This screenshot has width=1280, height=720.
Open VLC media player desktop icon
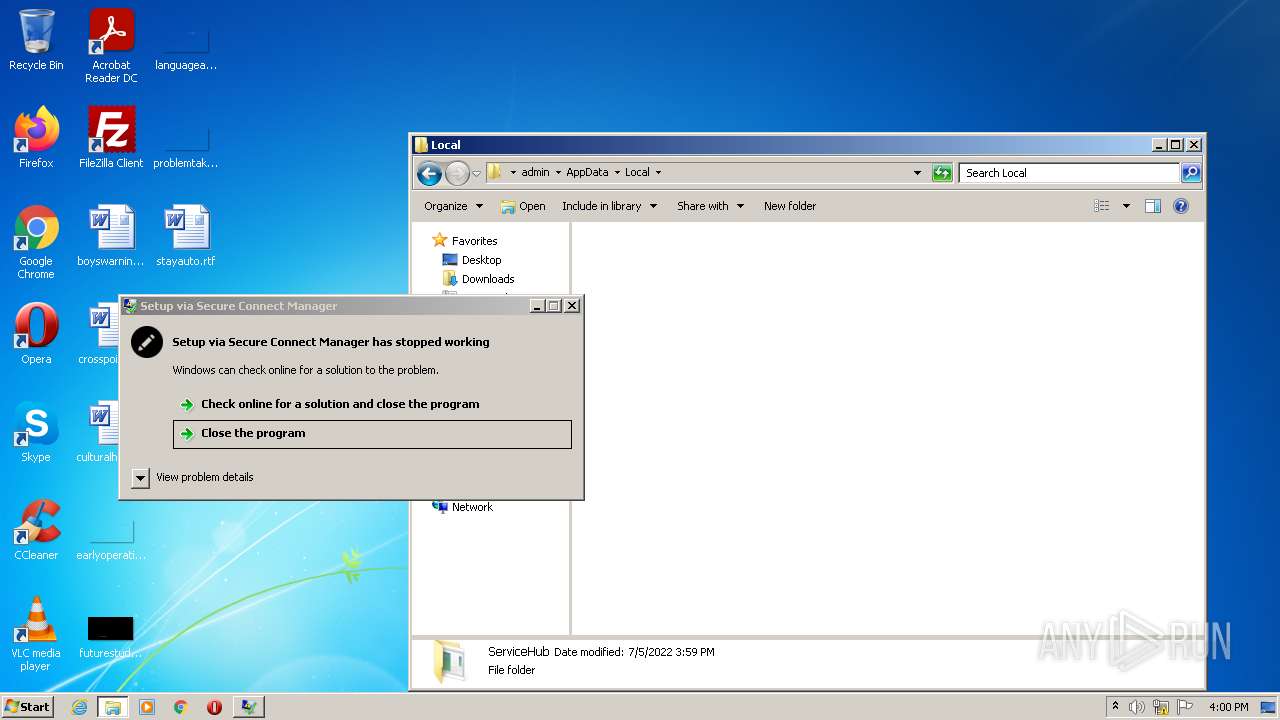tap(36, 634)
